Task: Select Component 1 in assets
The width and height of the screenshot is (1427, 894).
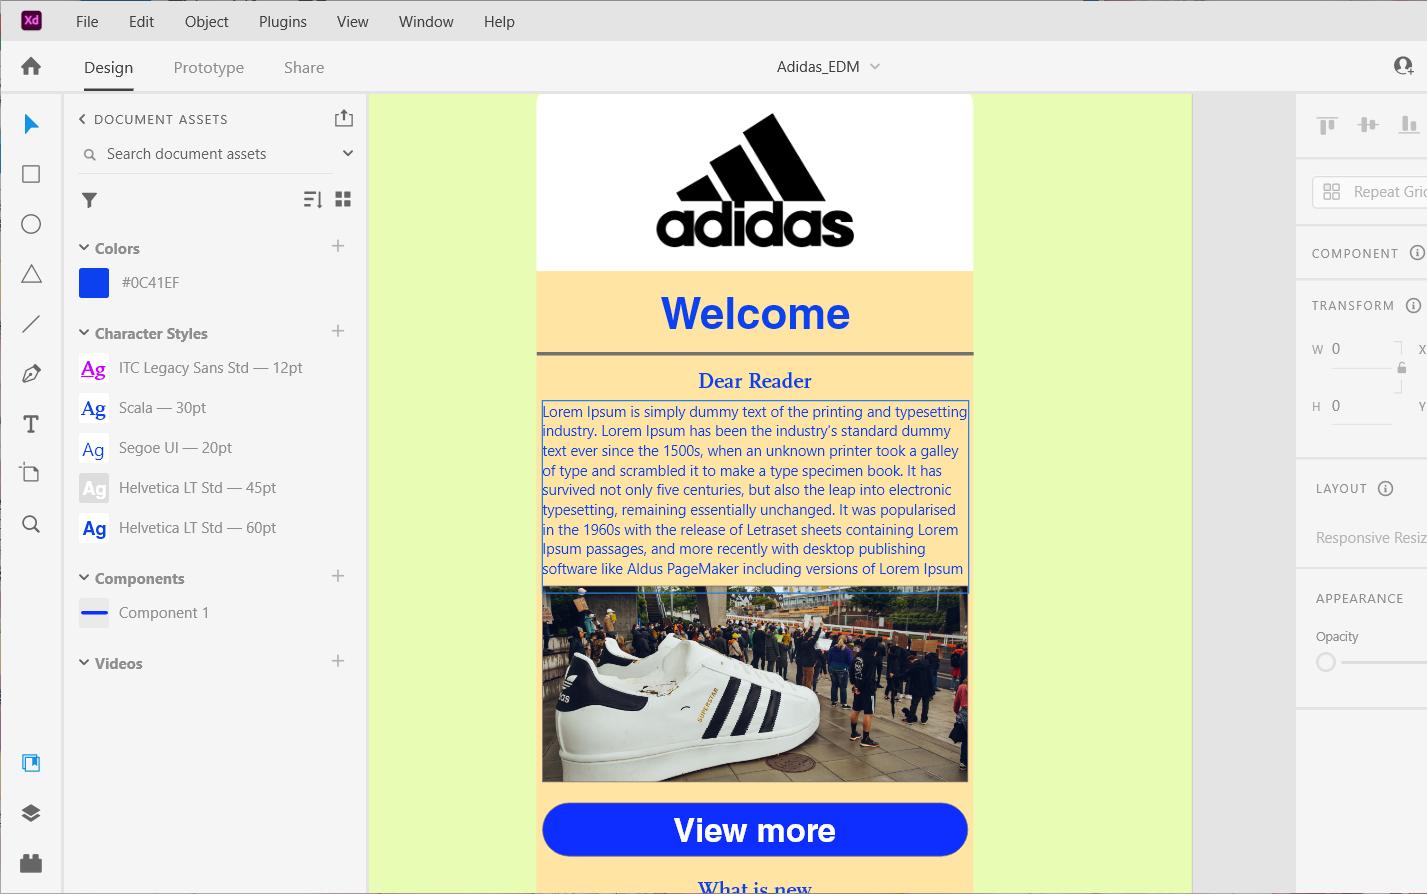Action: pyautogui.click(x=144, y=613)
